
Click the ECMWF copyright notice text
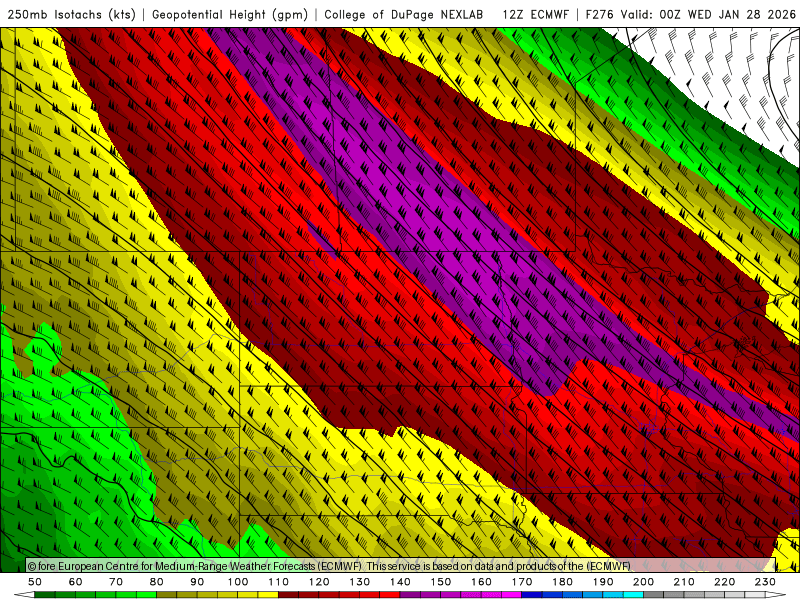(329, 566)
